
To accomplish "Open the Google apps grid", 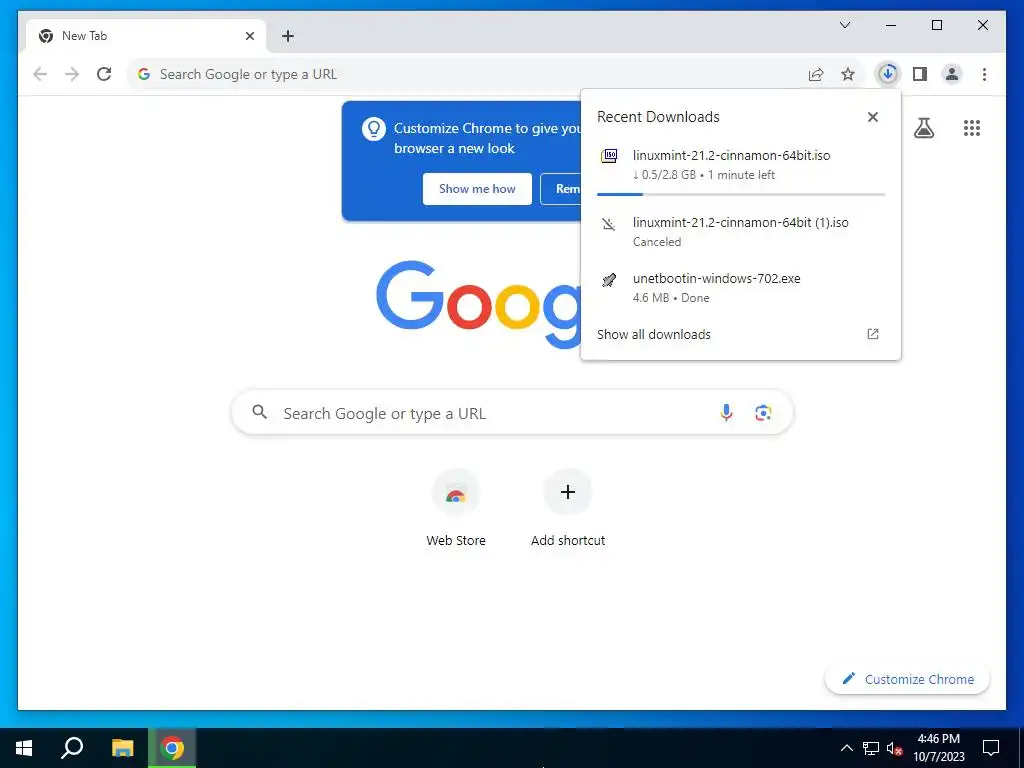I will (x=972, y=128).
